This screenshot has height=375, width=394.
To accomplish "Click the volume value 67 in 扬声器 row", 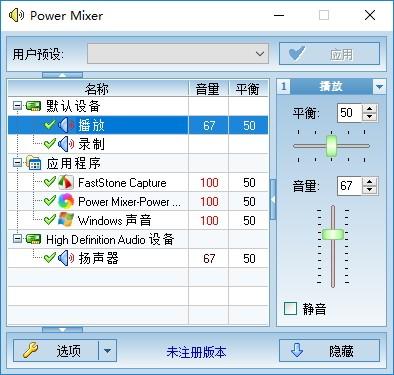I will tap(209, 258).
